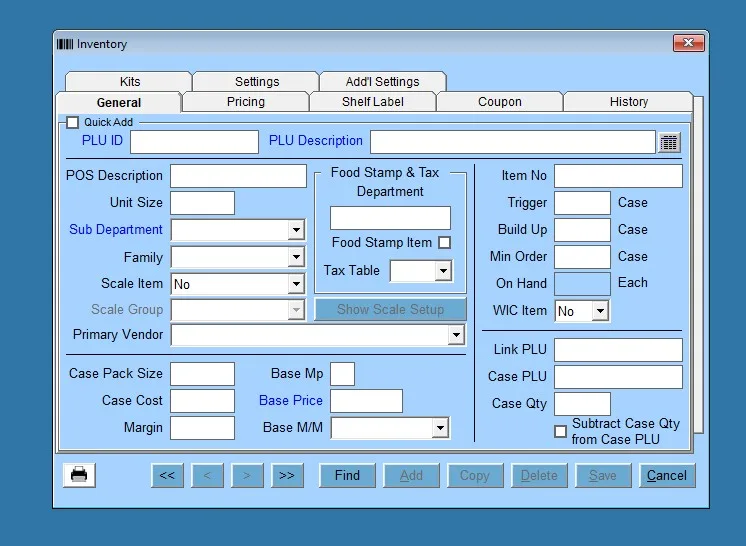Focus the POS Description text box
Viewport: 746px width, 546px height.
[238, 176]
